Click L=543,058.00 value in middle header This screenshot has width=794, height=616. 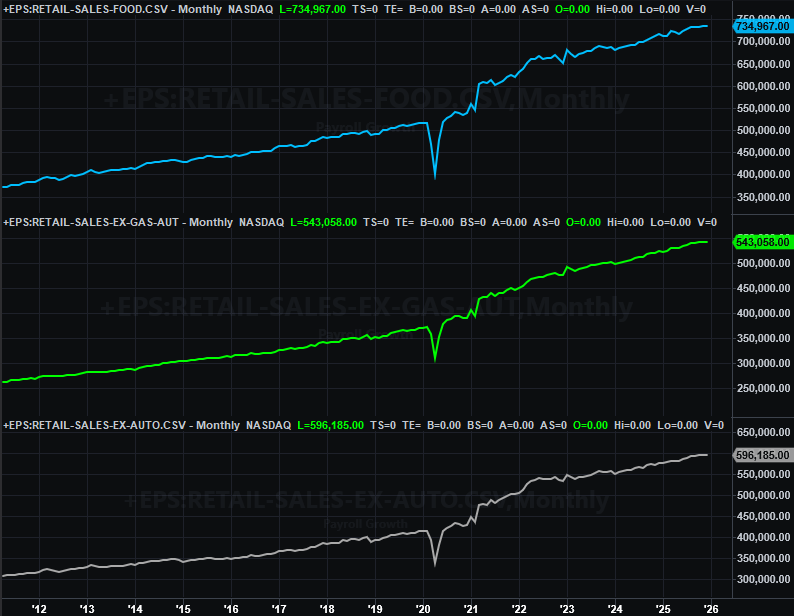(x=323, y=222)
